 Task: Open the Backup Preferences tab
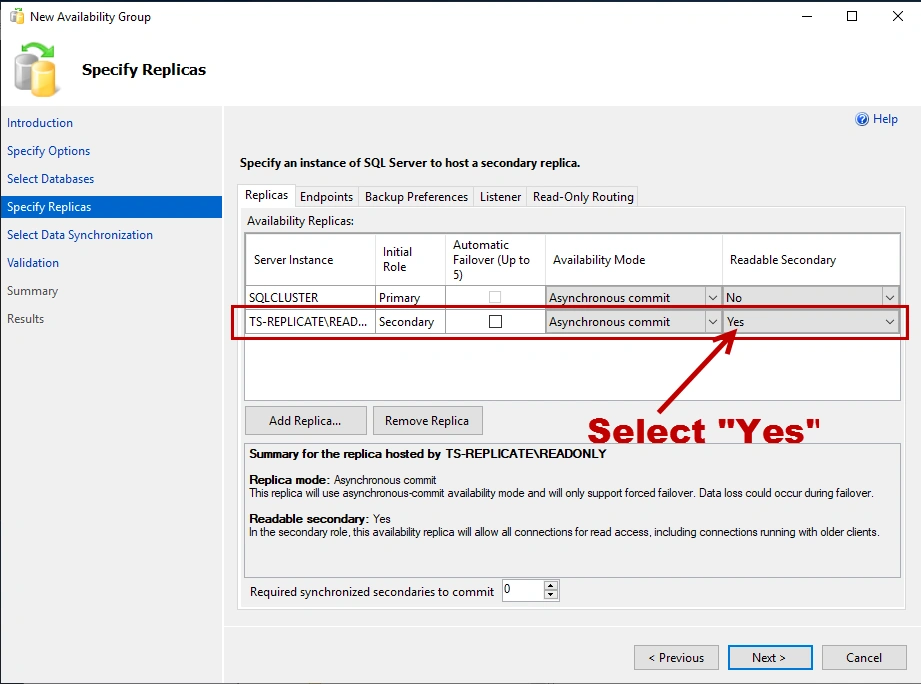coord(416,197)
